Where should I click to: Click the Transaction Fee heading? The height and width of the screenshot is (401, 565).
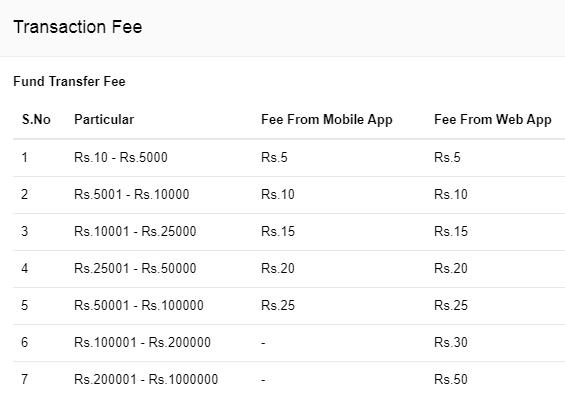(77, 27)
